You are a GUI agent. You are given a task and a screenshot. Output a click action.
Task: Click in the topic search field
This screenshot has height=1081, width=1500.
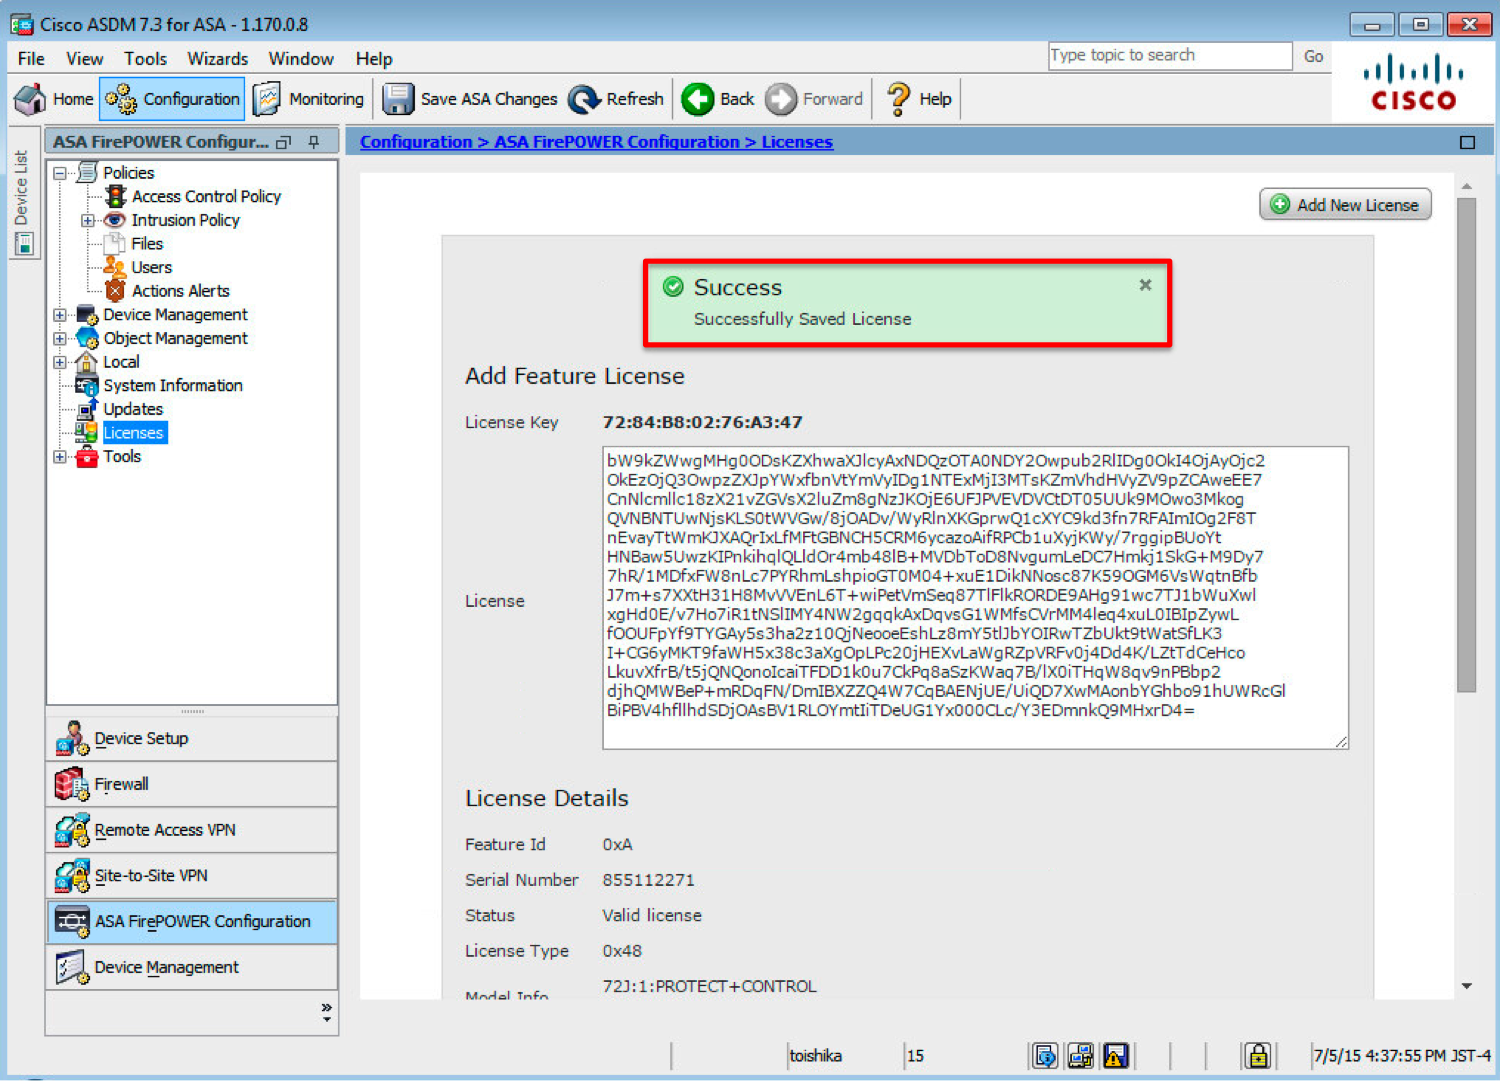[1169, 56]
